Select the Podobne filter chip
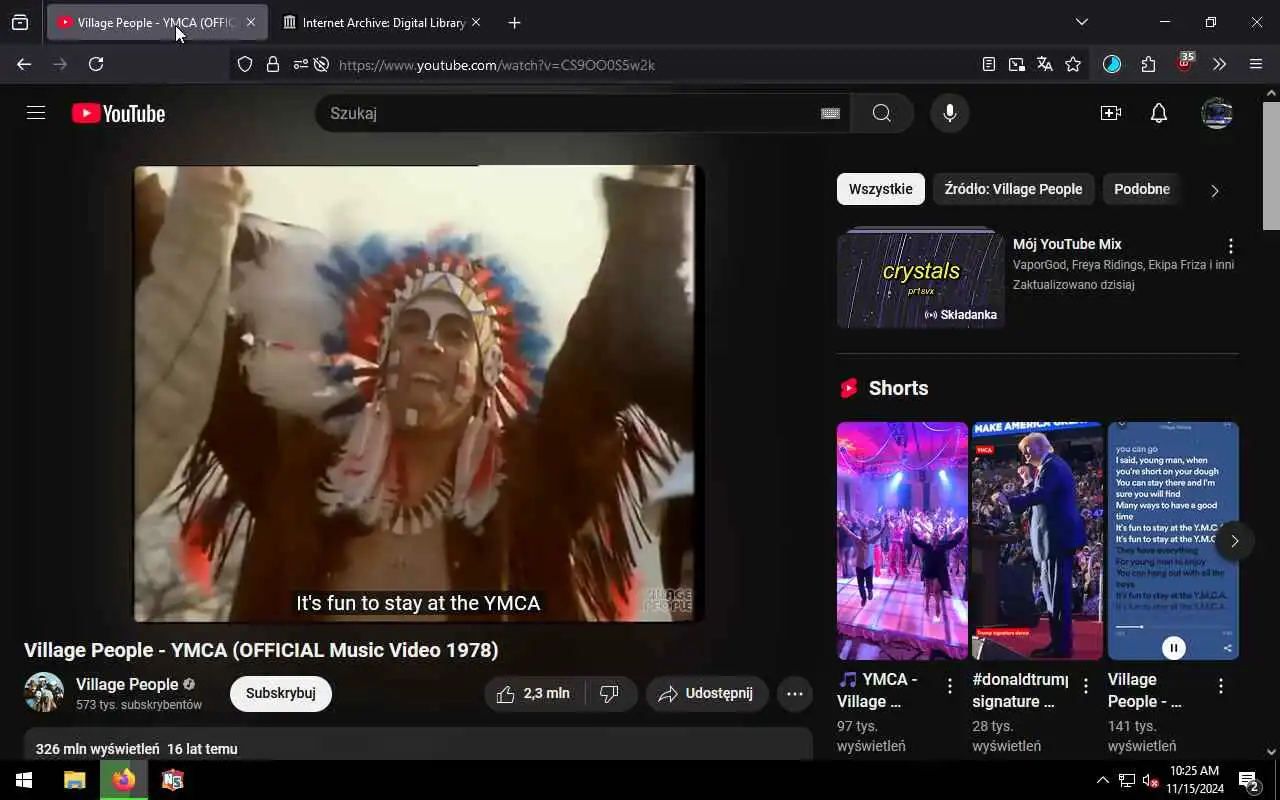The height and width of the screenshot is (800, 1280). click(1142, 189)
